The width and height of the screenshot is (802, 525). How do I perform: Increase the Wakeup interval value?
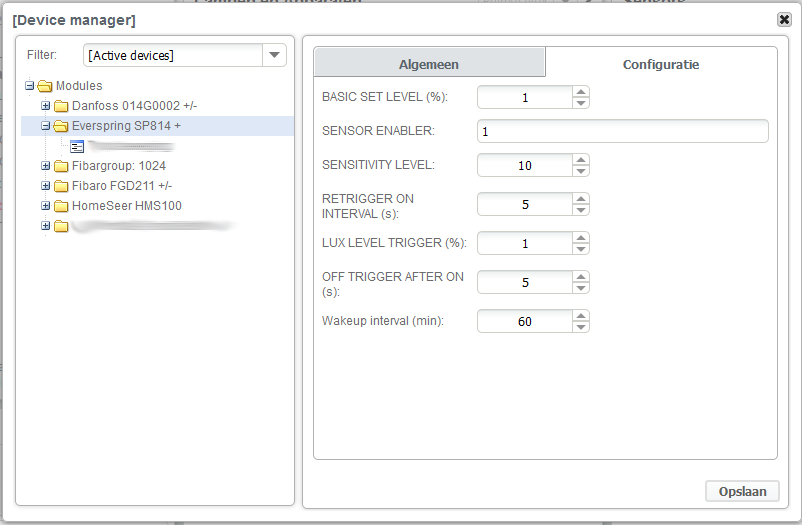point(581,316)
